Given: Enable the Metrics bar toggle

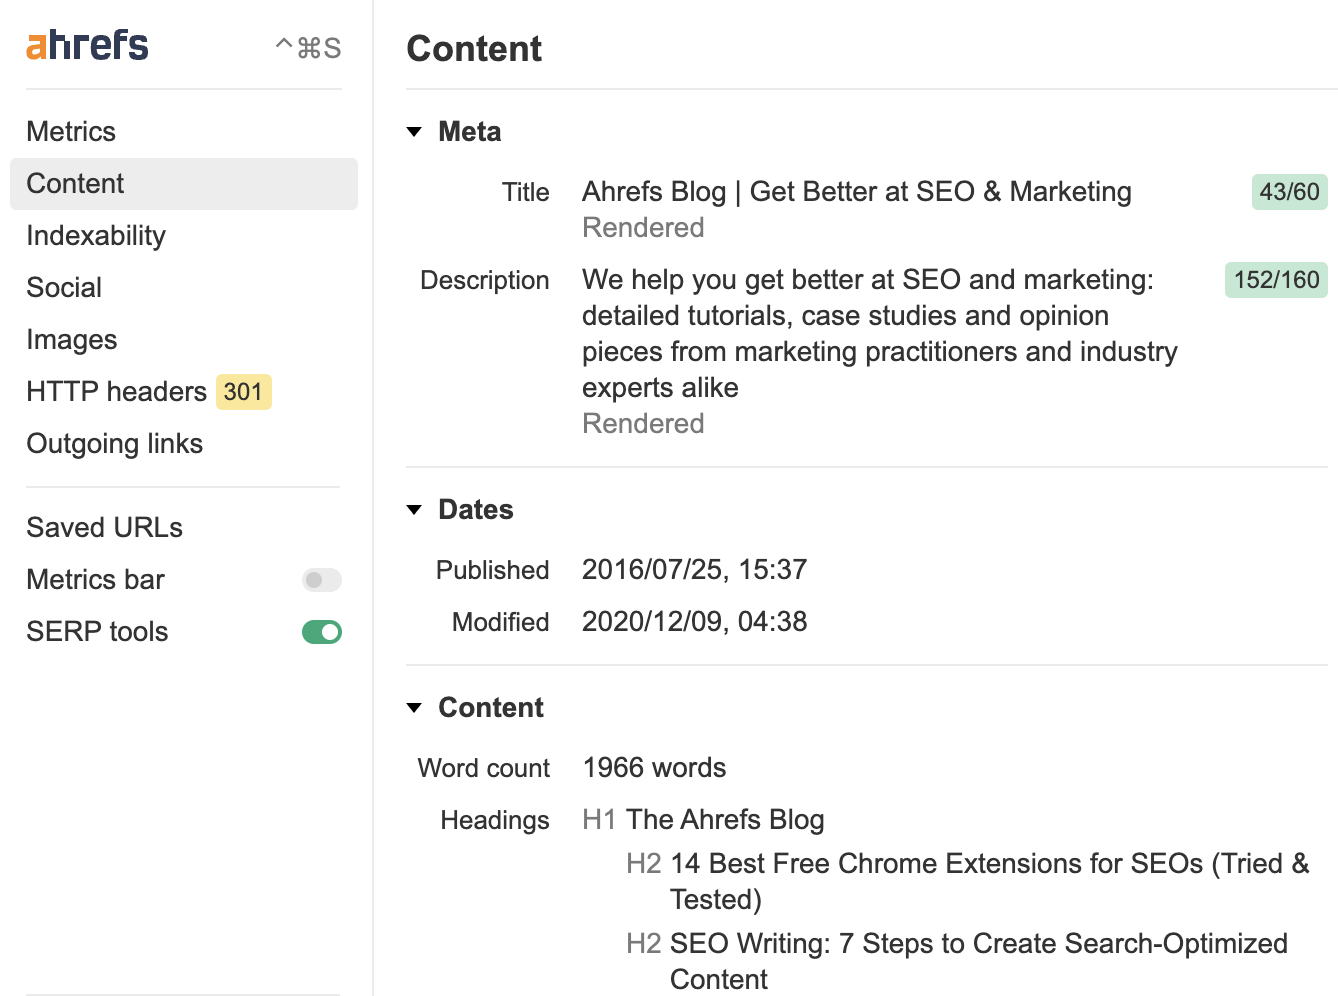Looking at the screenshot, I should pyautogui.click(x=321, y=580).
